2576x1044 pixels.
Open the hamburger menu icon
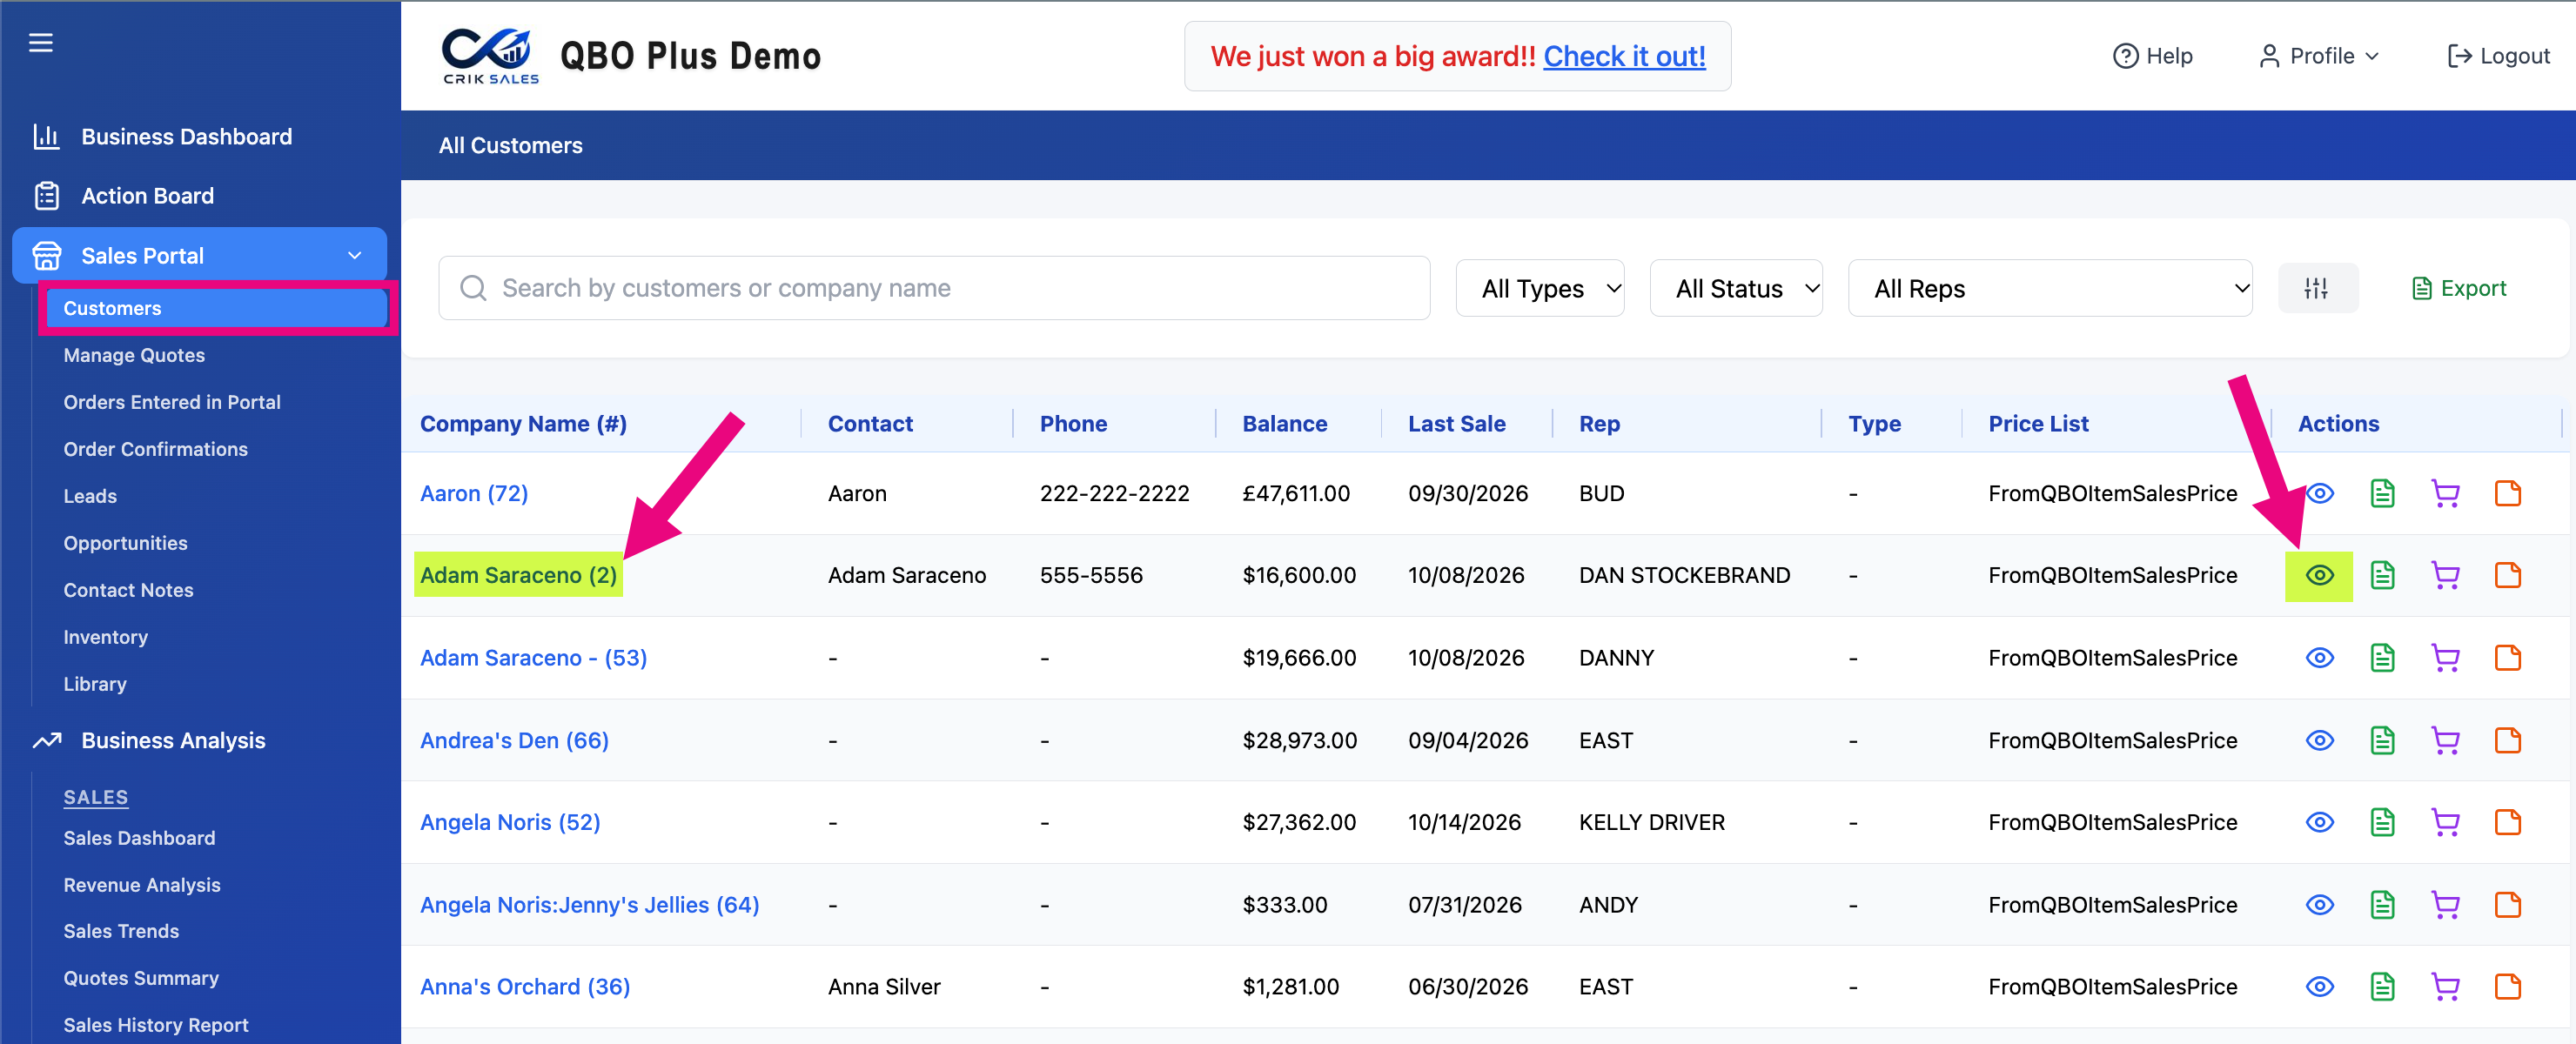click(x=40, y=43)
